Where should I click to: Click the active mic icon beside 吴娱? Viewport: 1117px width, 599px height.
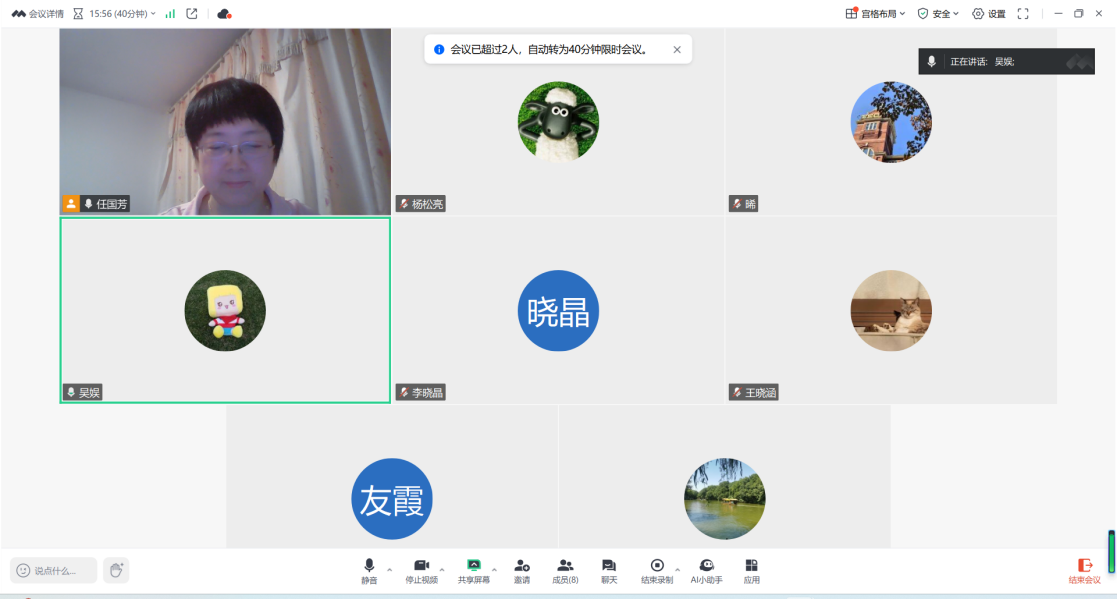point(71,392)
